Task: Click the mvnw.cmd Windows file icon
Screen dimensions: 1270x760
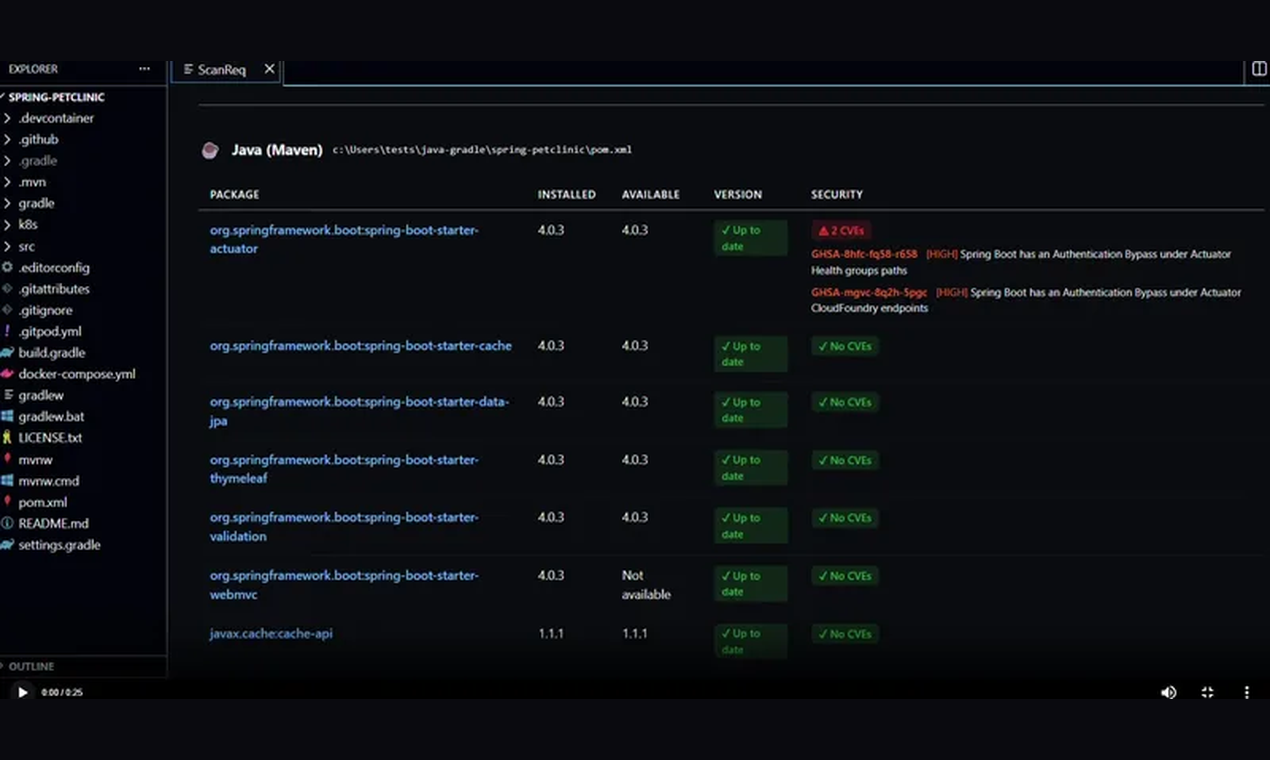Action: pos(8,480)
